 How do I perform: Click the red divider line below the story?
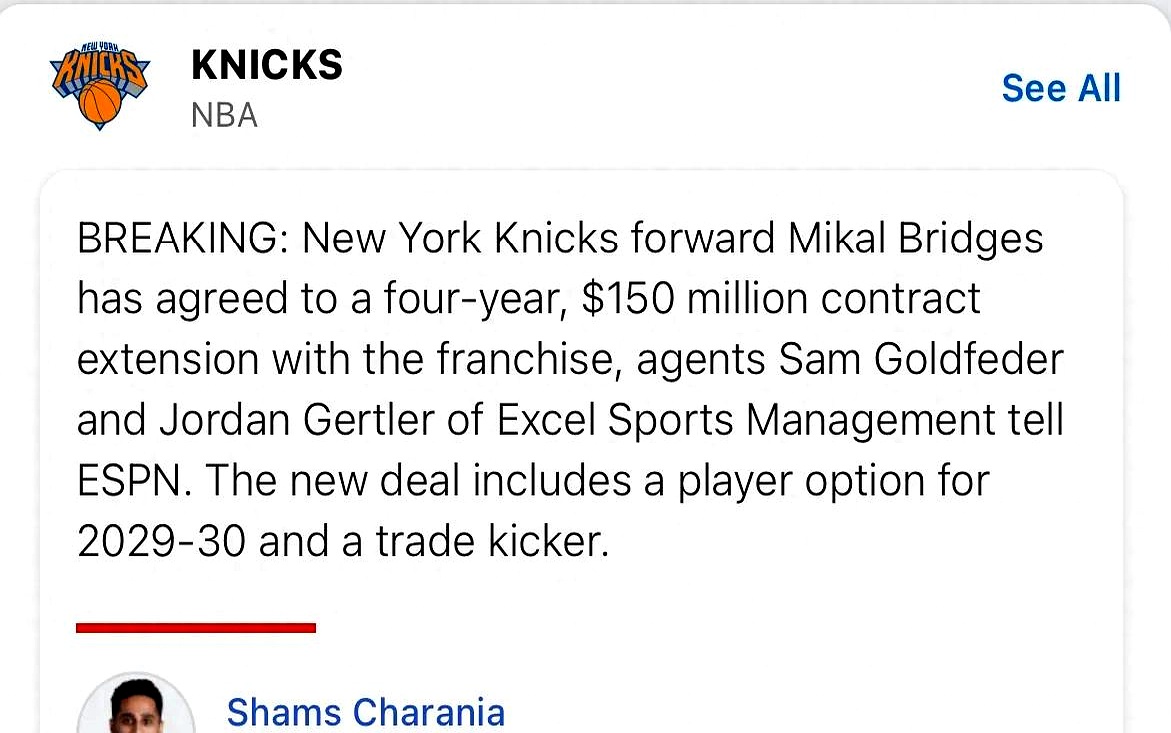pos(196,628)
